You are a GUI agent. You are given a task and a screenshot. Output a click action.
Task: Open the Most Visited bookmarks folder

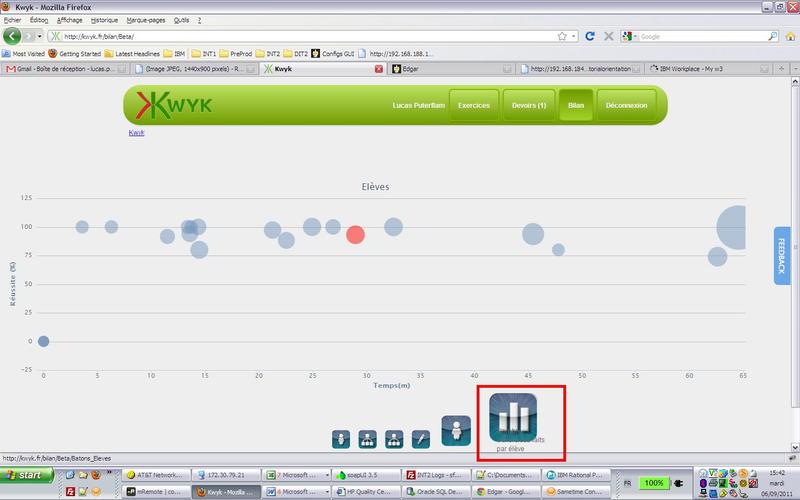click(x=23, y=54)
